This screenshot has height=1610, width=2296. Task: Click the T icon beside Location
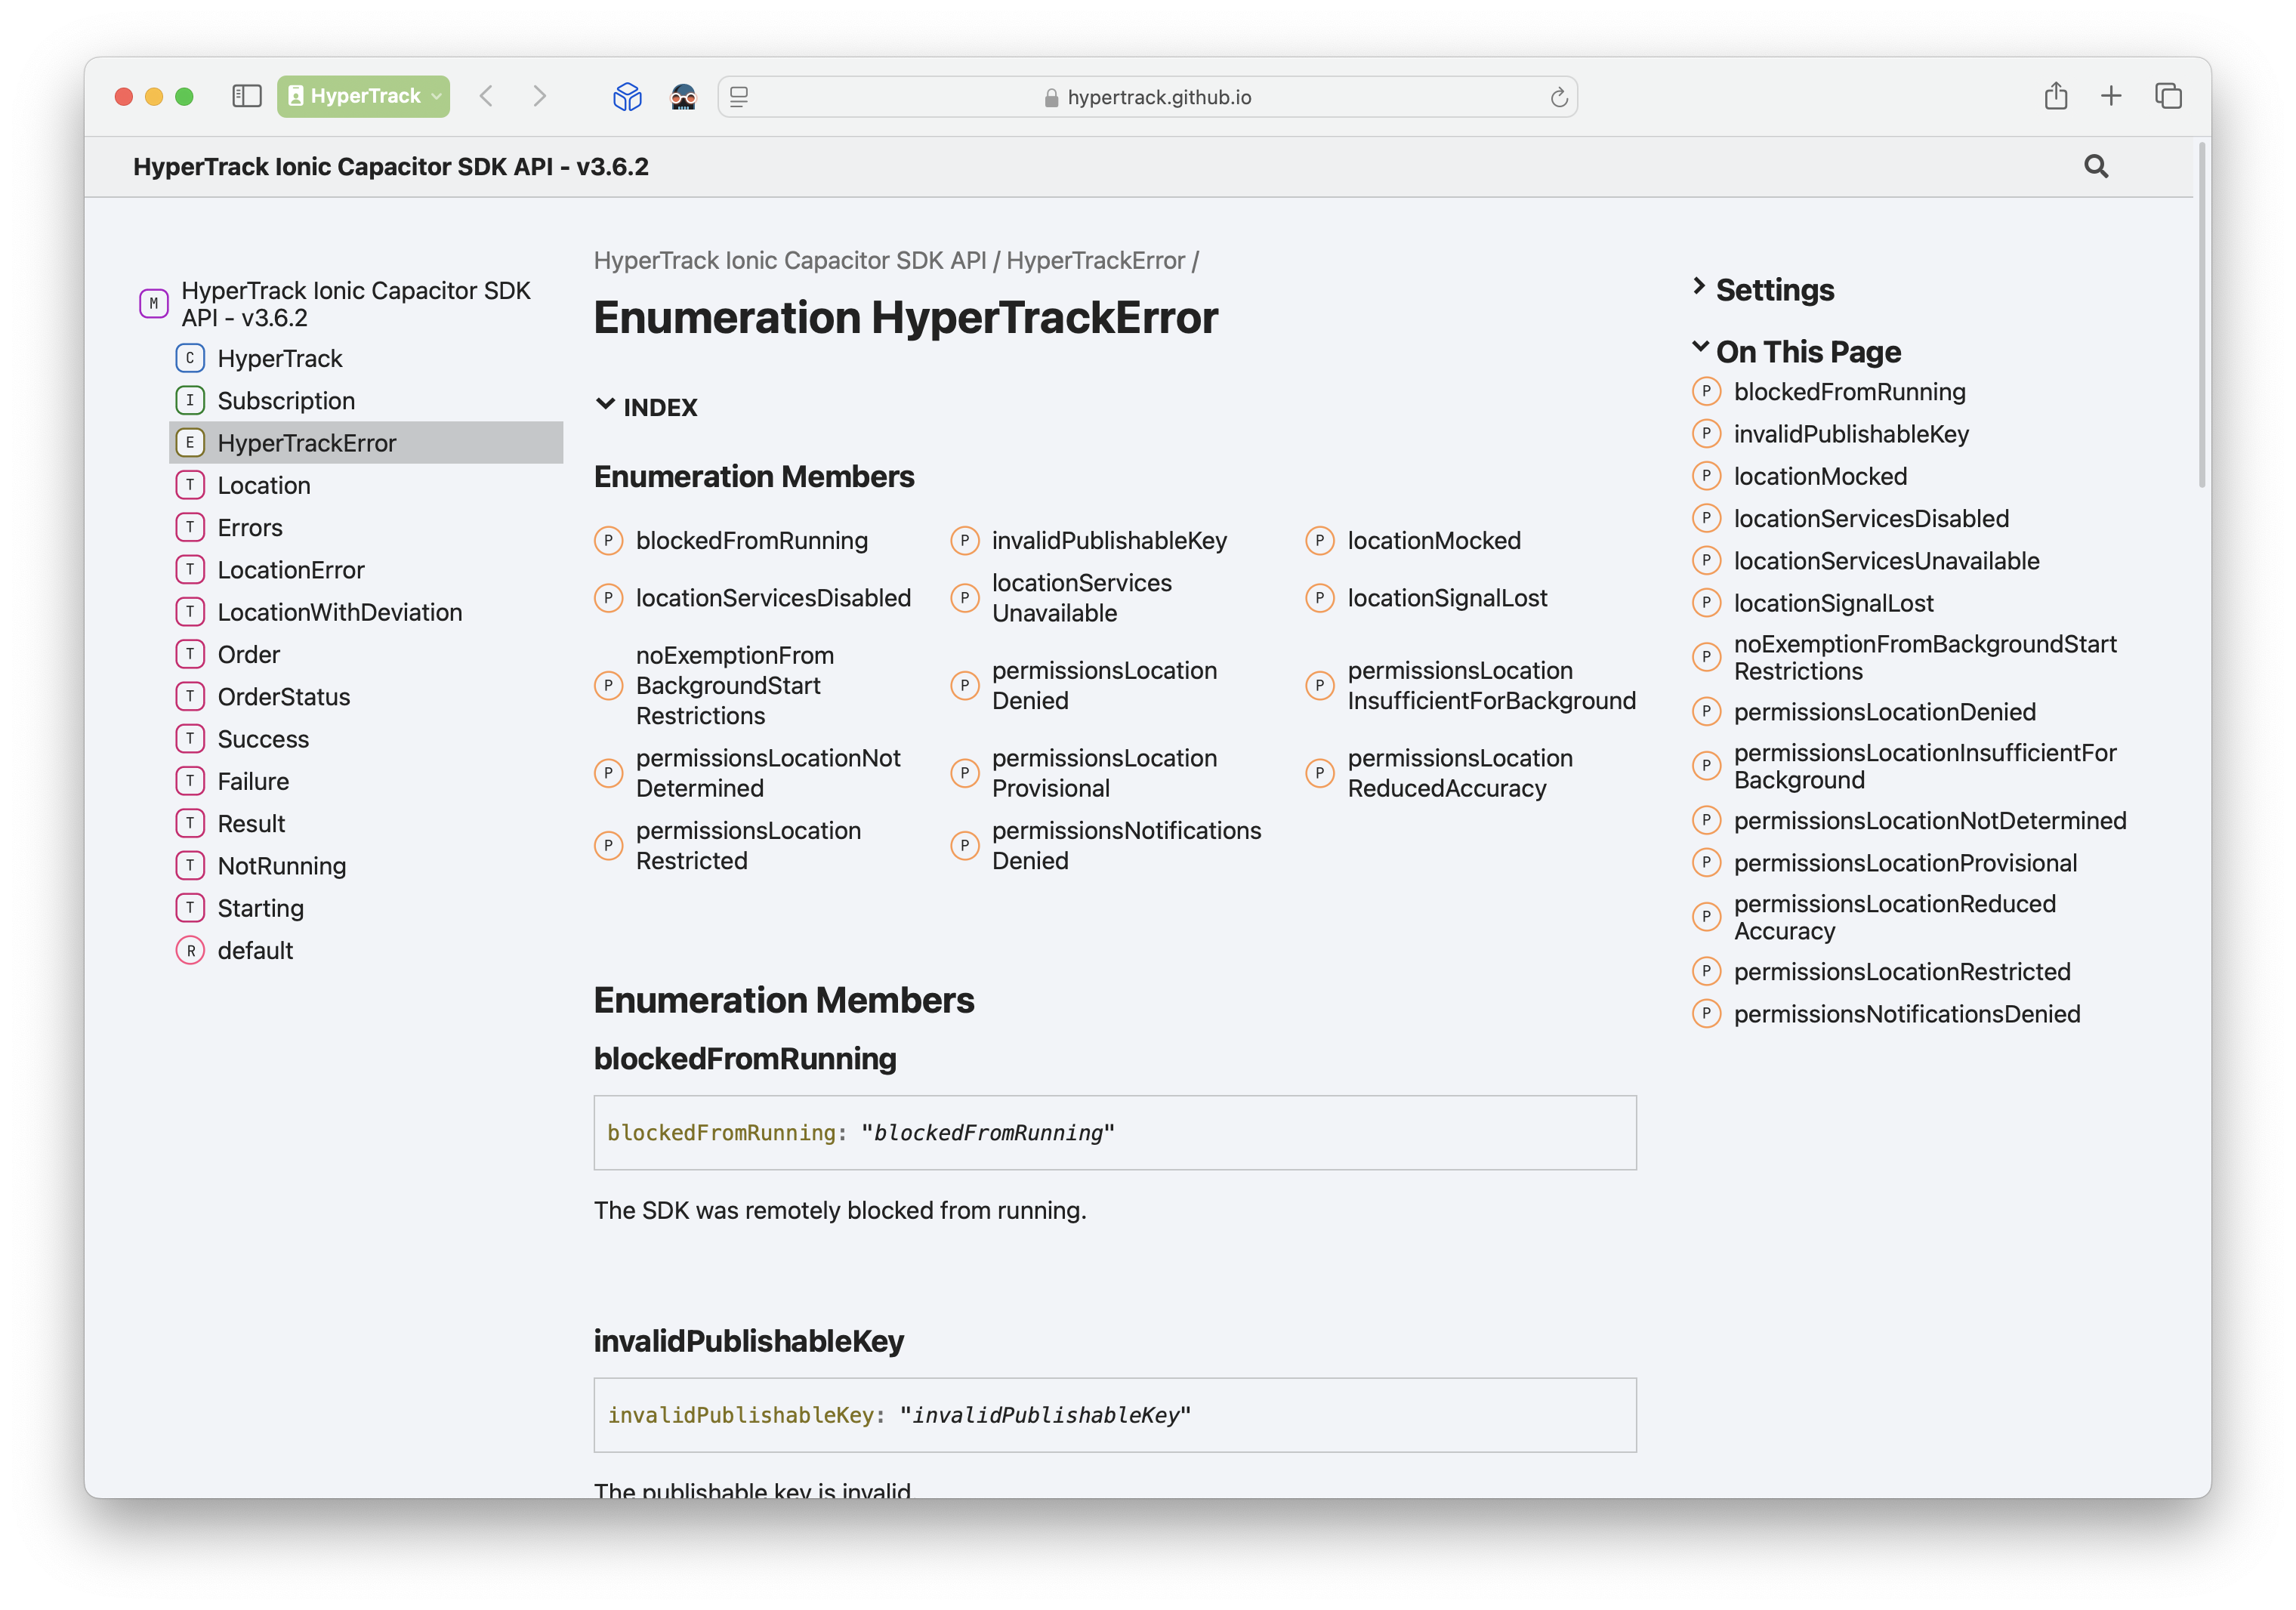tap(190, 485)
